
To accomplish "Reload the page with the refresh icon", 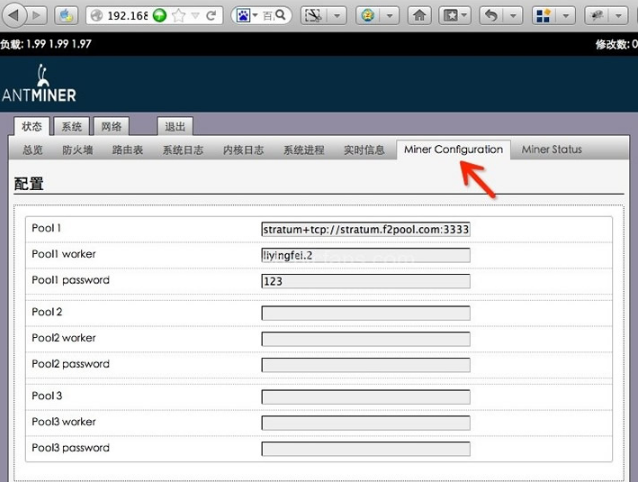I will (x=211, y=16).
